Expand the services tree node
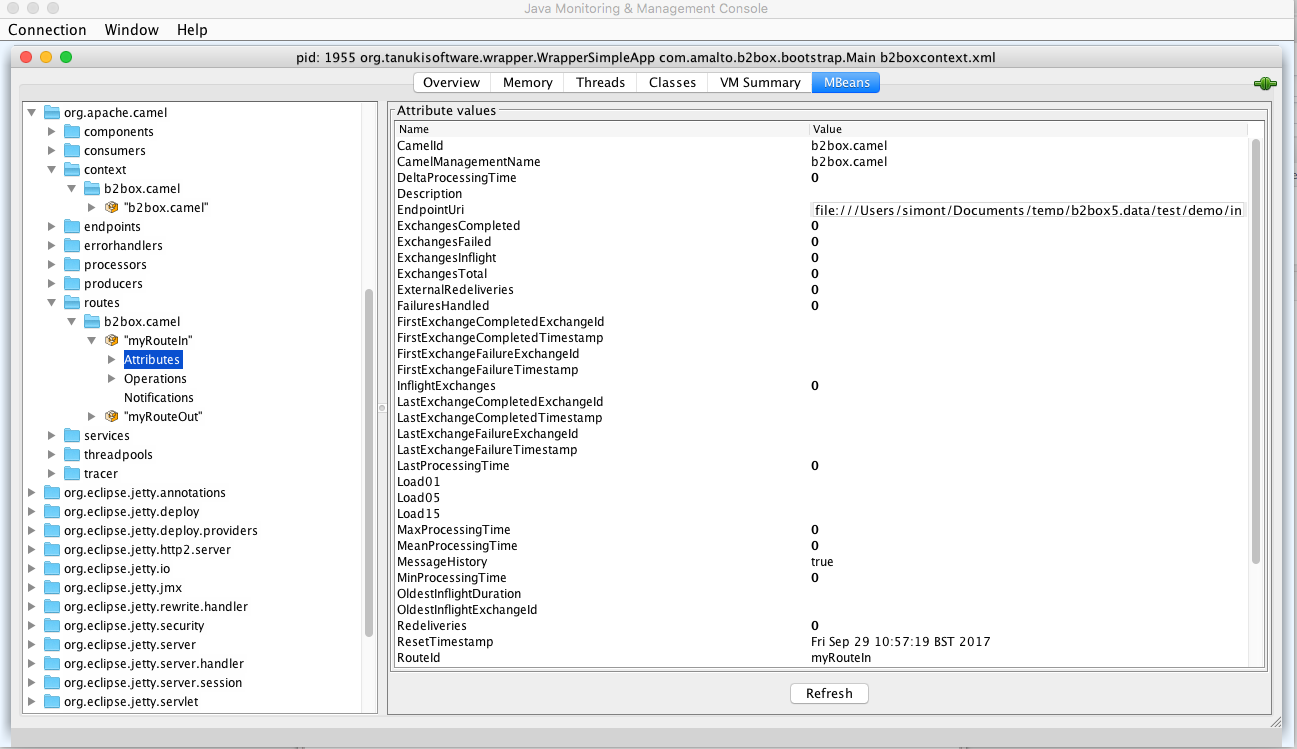Screen dimensions: 1297x749 coord(52,435)
